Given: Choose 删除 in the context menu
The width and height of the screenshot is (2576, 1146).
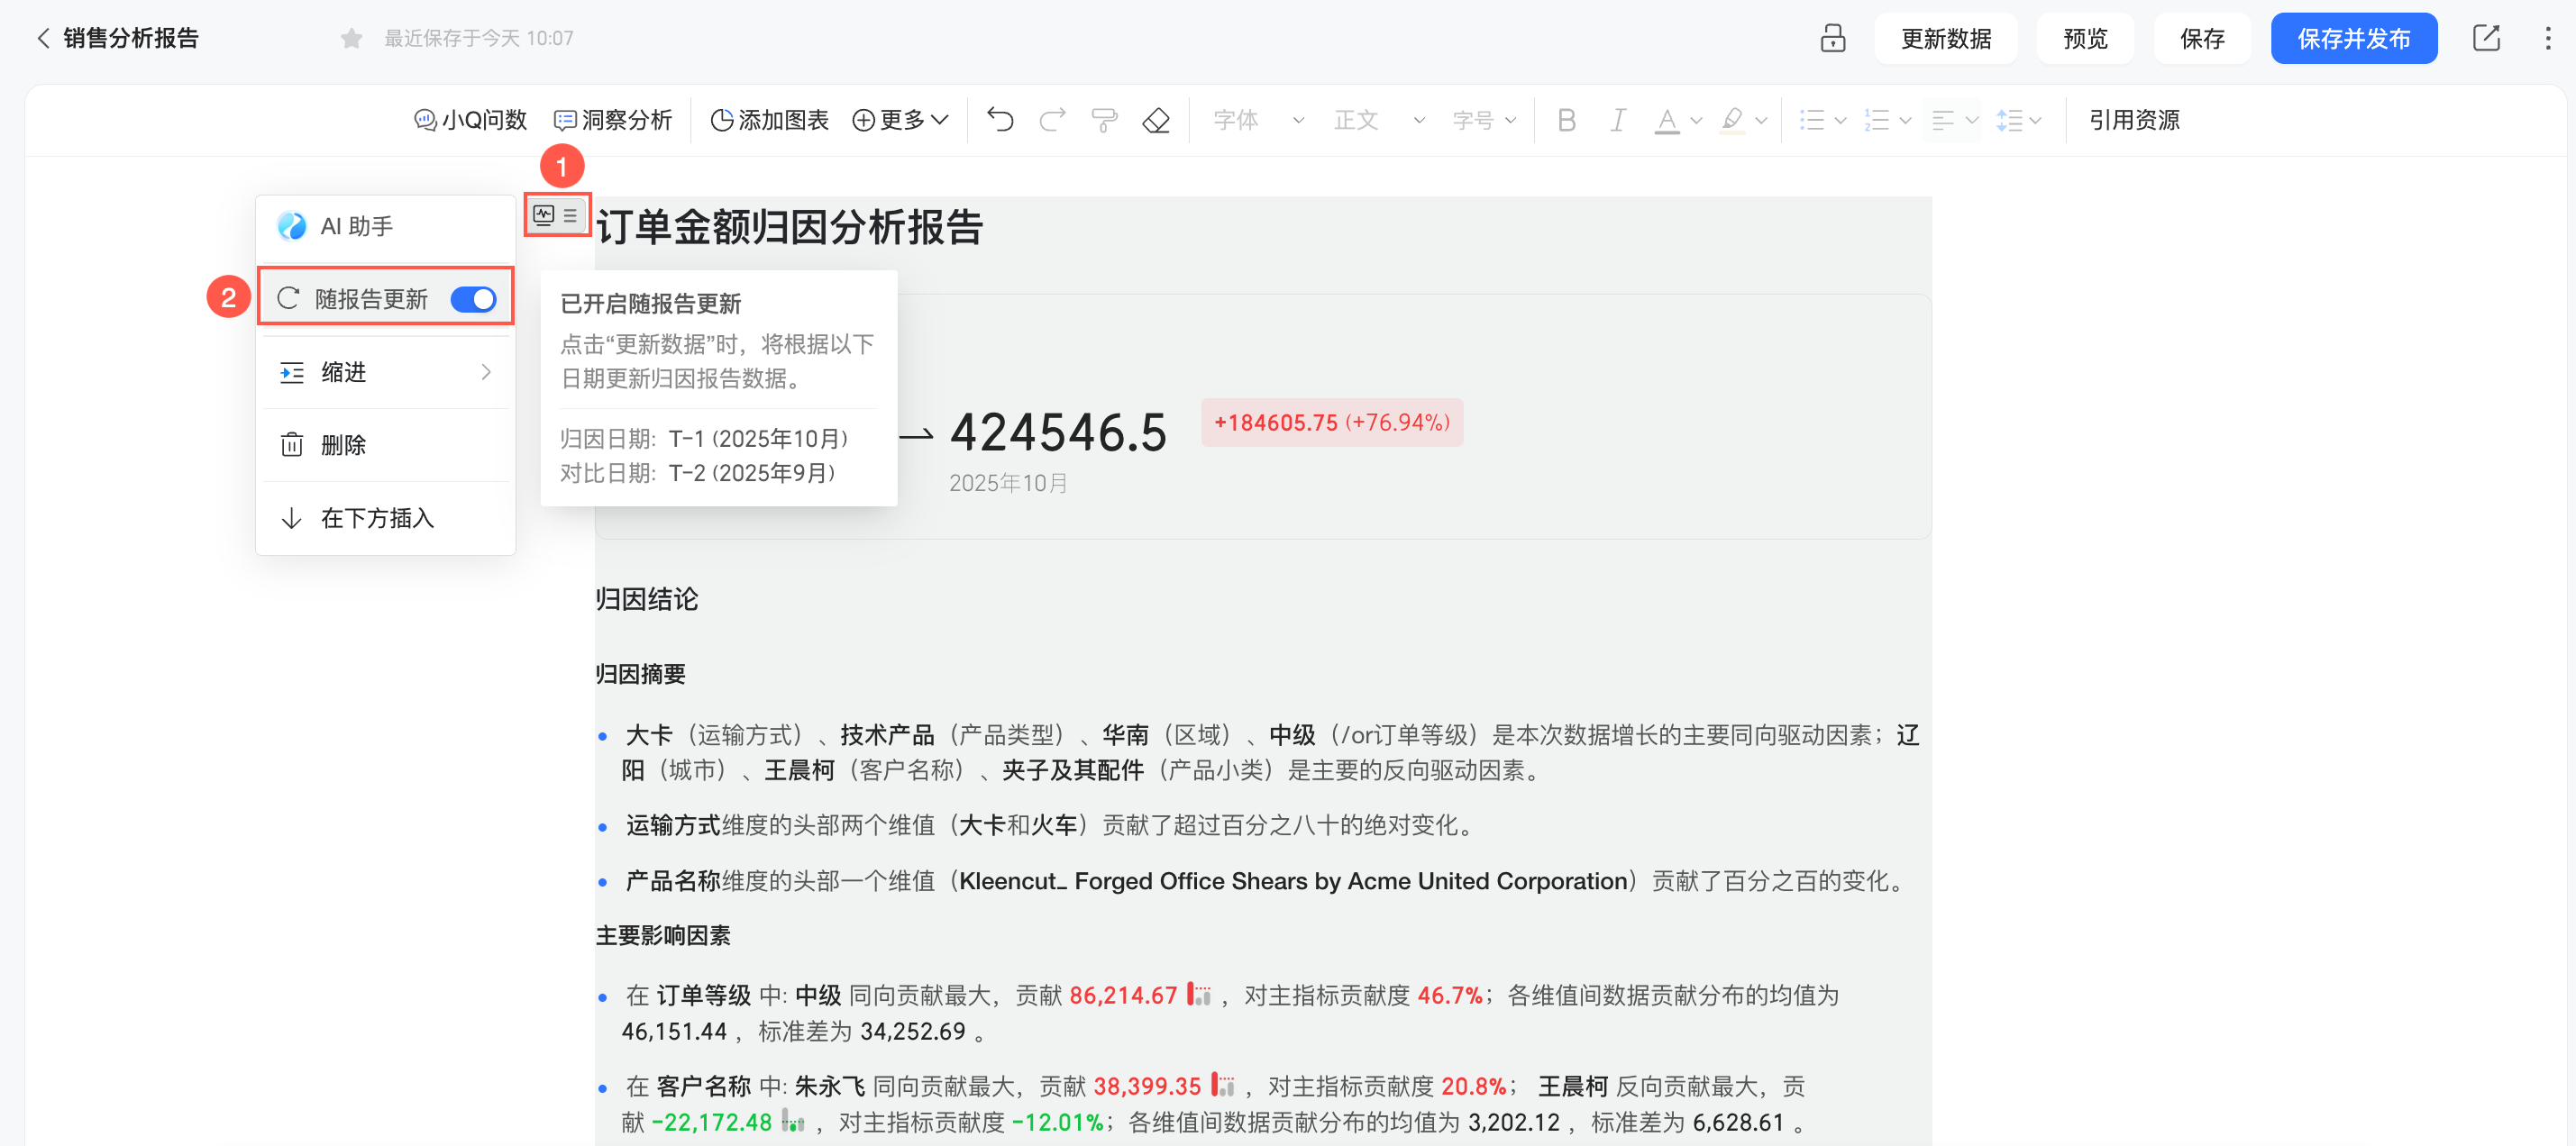Looking at the screenshot, I should click(x=343, y=445).
